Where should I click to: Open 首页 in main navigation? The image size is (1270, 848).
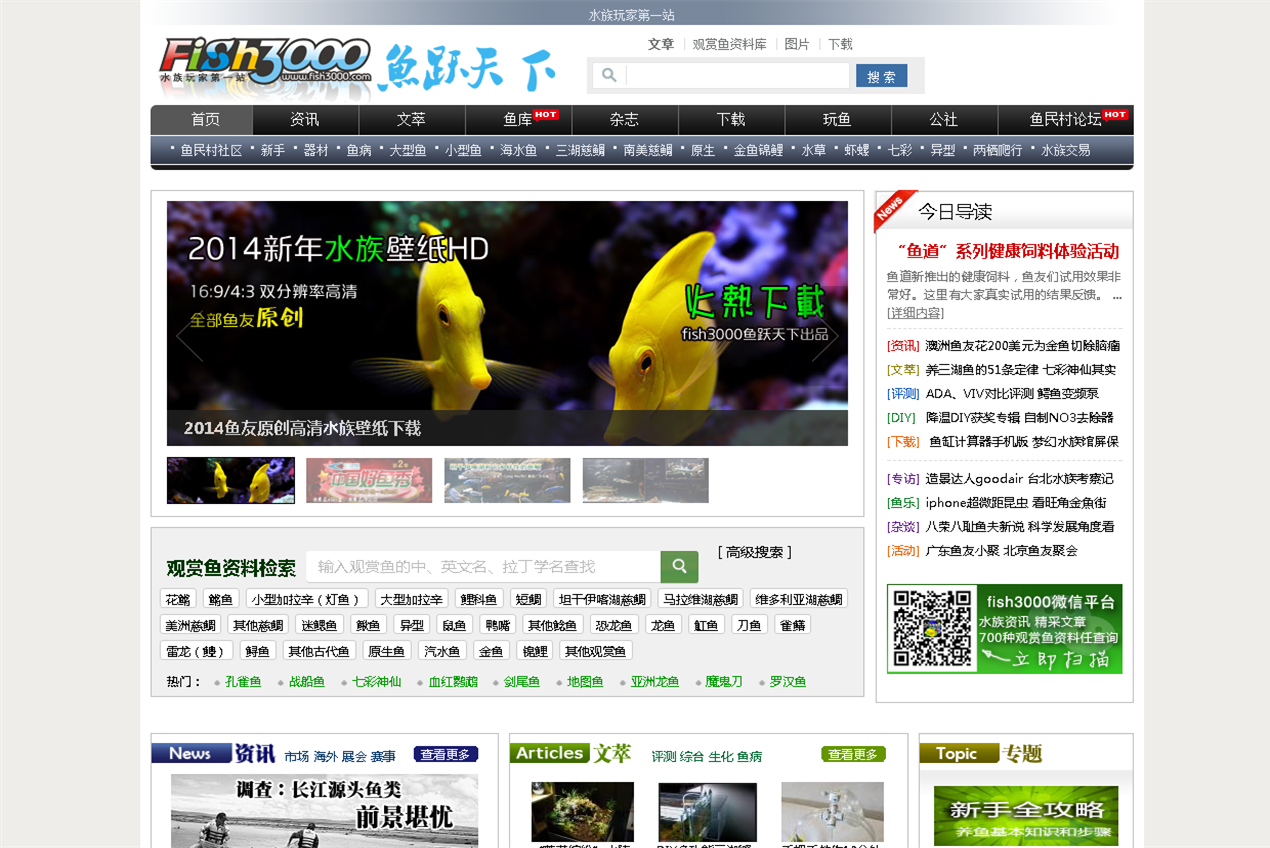205,119
